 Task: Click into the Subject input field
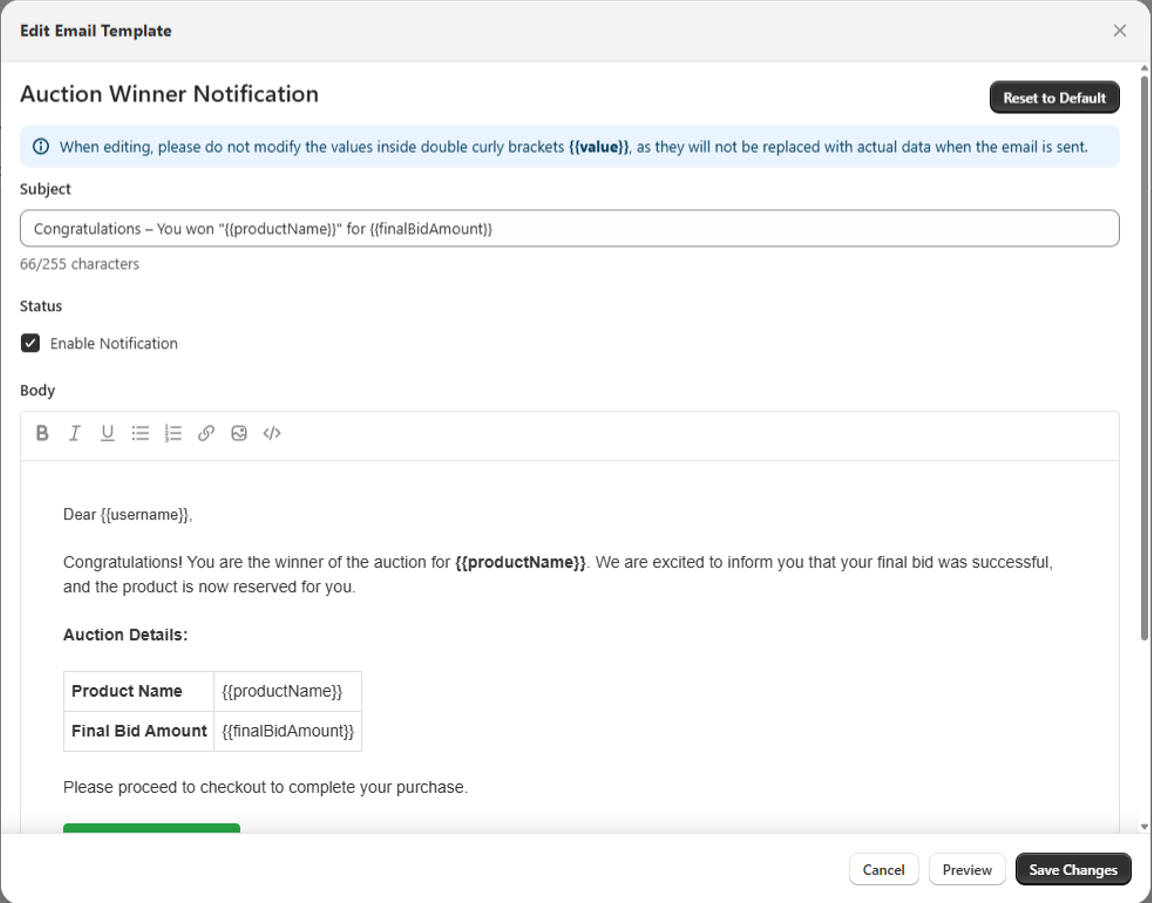[x=569, y=229]
